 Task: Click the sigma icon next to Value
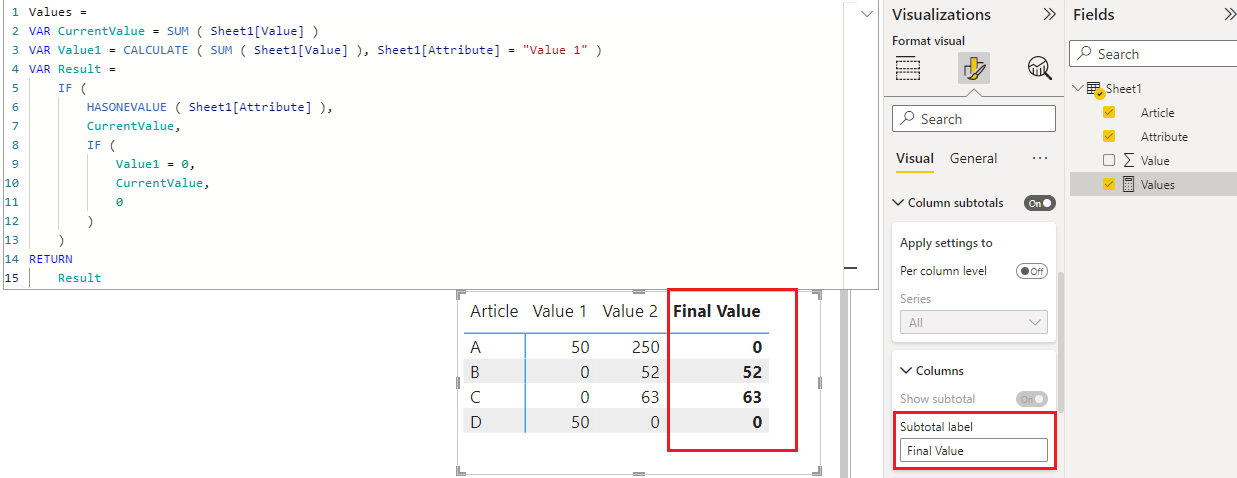[1129, 160]
